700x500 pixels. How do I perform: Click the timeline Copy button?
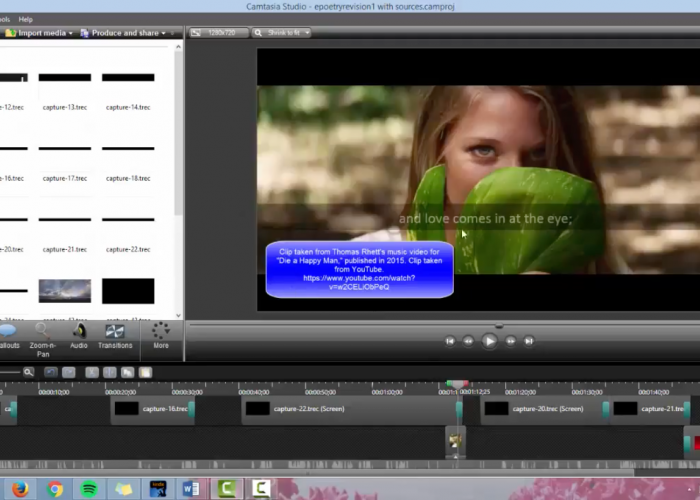[x=128, y=372]
